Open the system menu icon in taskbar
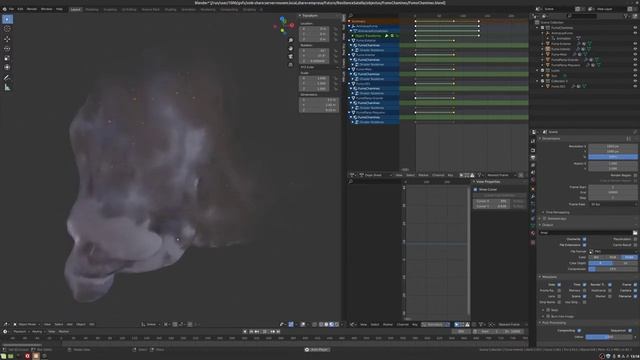The height and width of the screenshot is (360, 640). pyautogui.click(x=3, y=356)
